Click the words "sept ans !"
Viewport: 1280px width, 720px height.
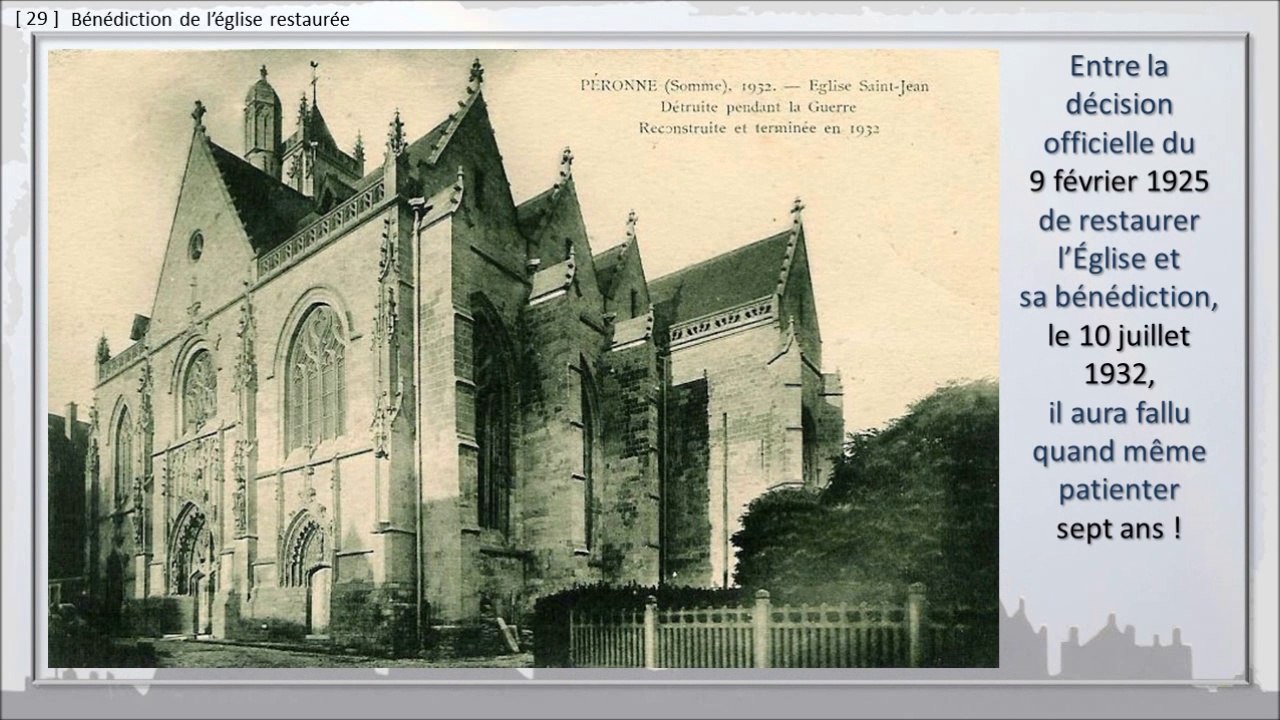tap(1120, 531)
